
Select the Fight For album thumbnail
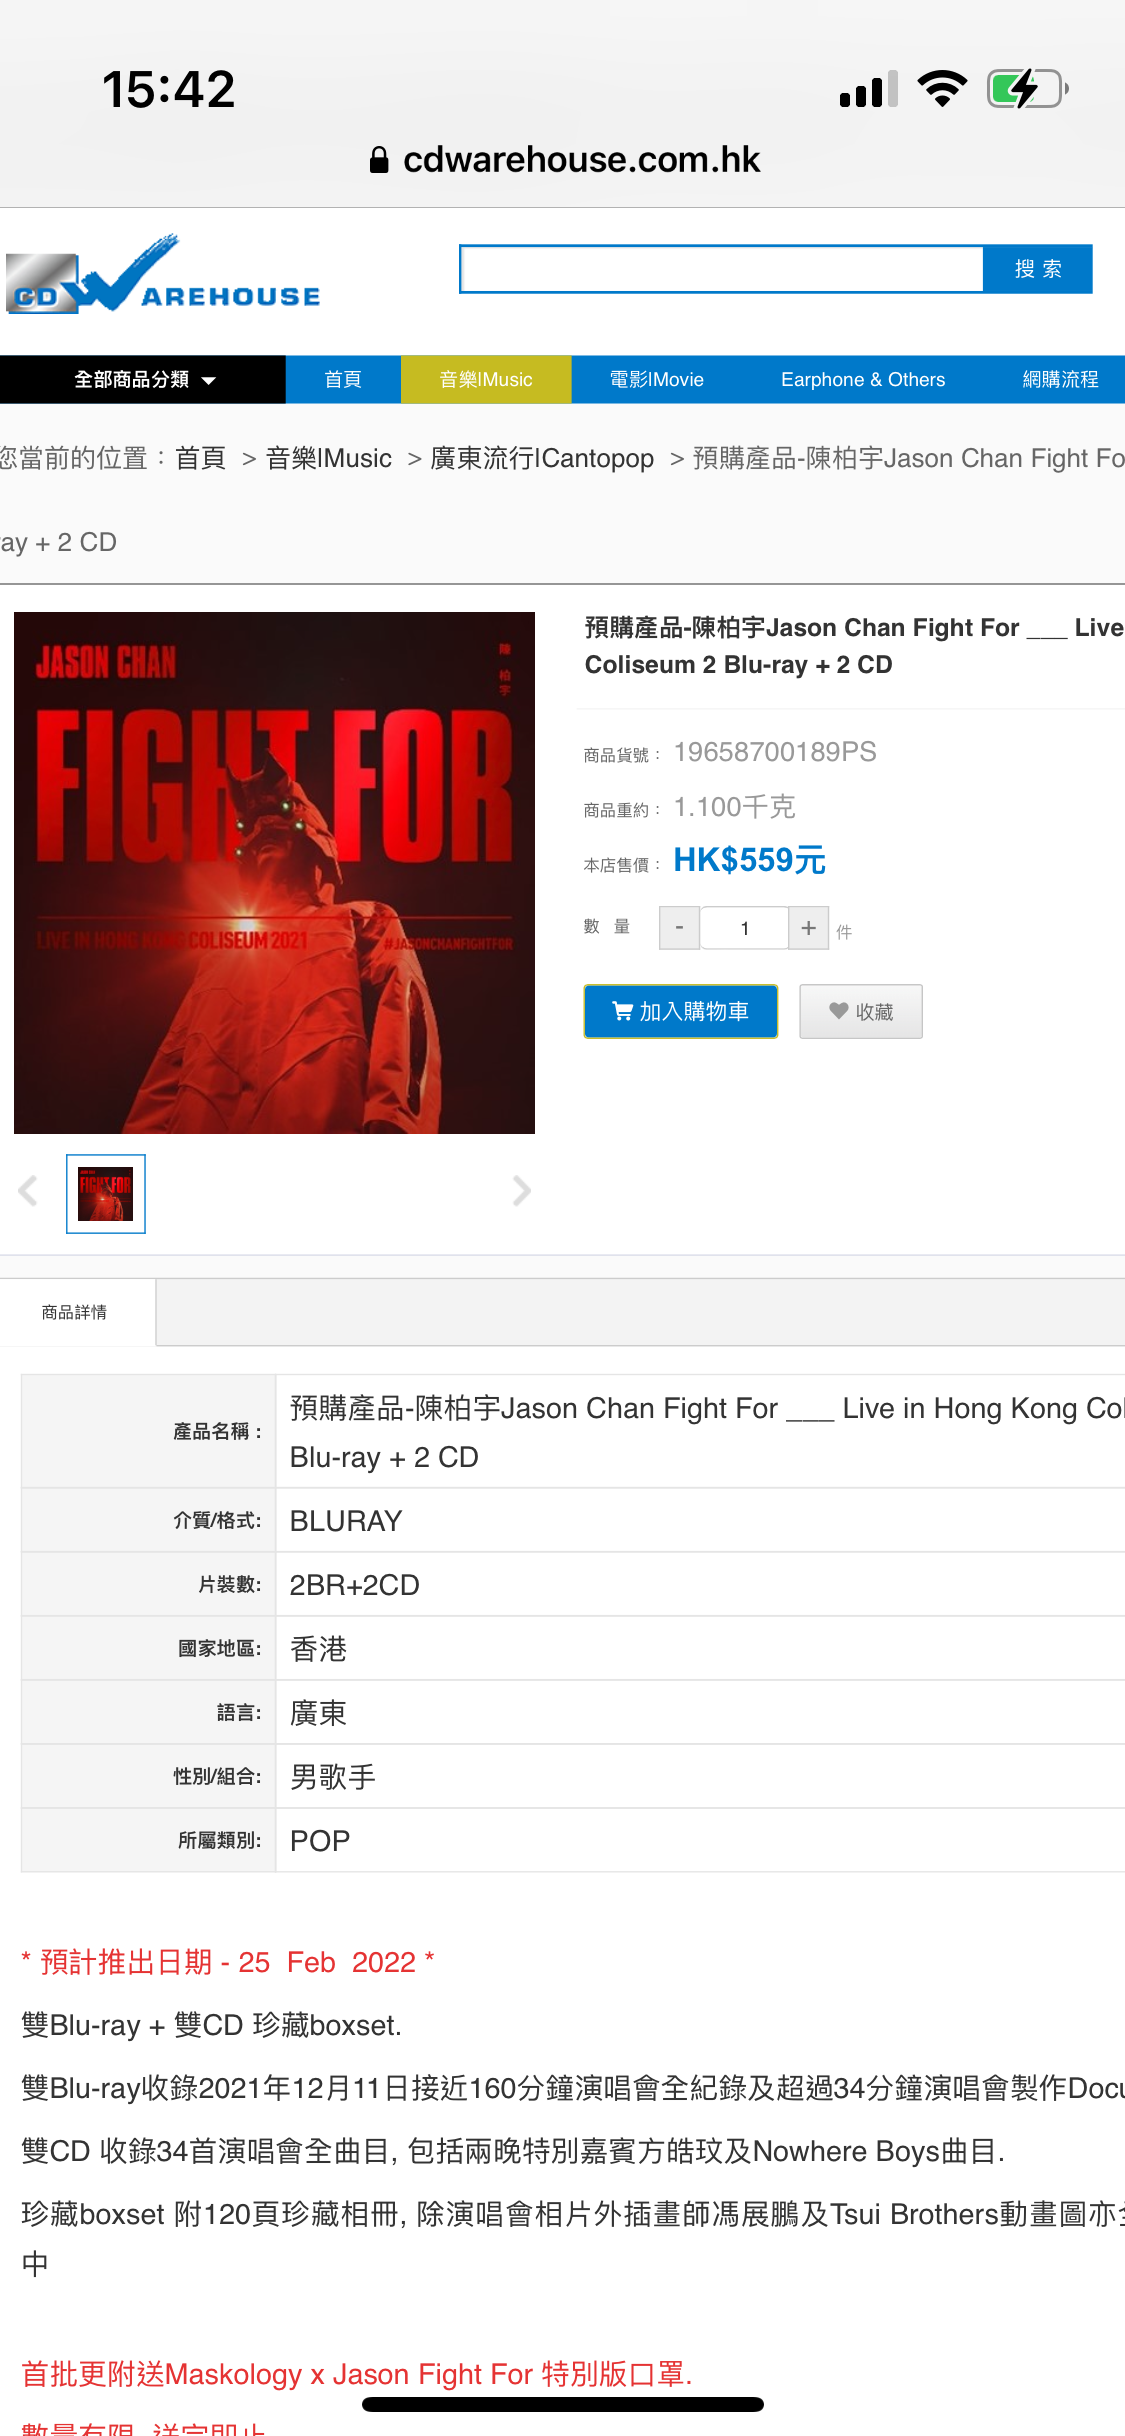click(x=106, y=1194)
